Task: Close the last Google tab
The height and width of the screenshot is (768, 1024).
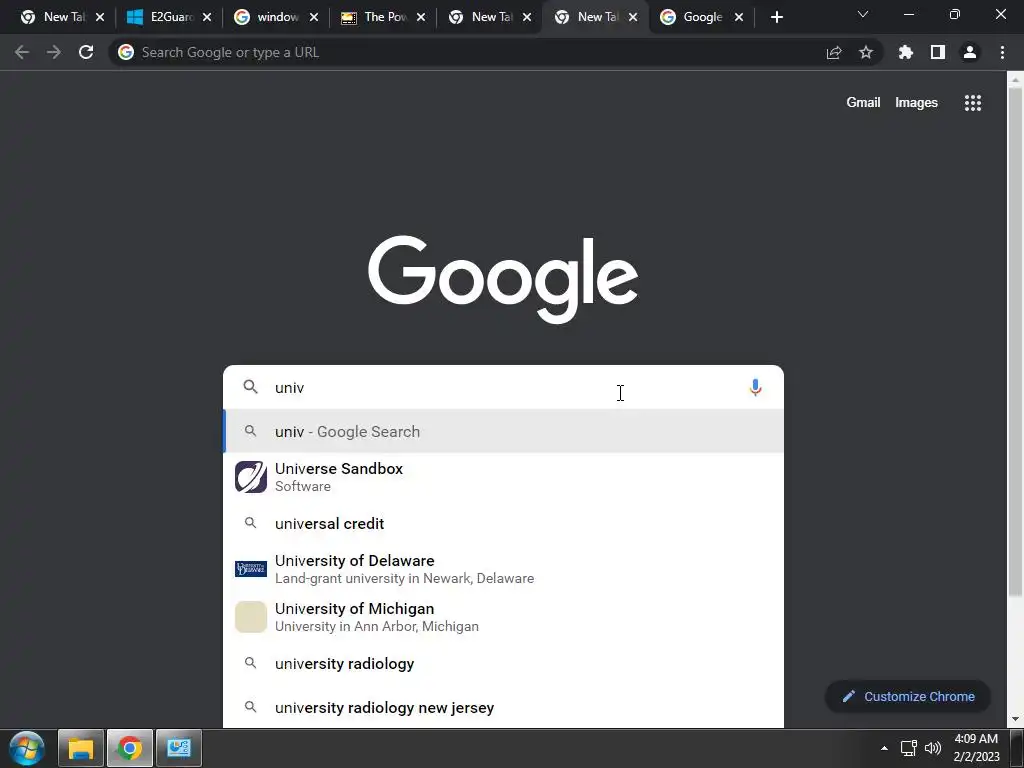Action: [x=739, y=17]
